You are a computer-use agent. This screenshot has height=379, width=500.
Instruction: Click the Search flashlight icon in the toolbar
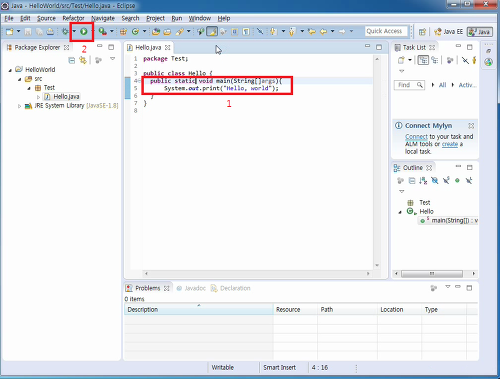[180, 32]
